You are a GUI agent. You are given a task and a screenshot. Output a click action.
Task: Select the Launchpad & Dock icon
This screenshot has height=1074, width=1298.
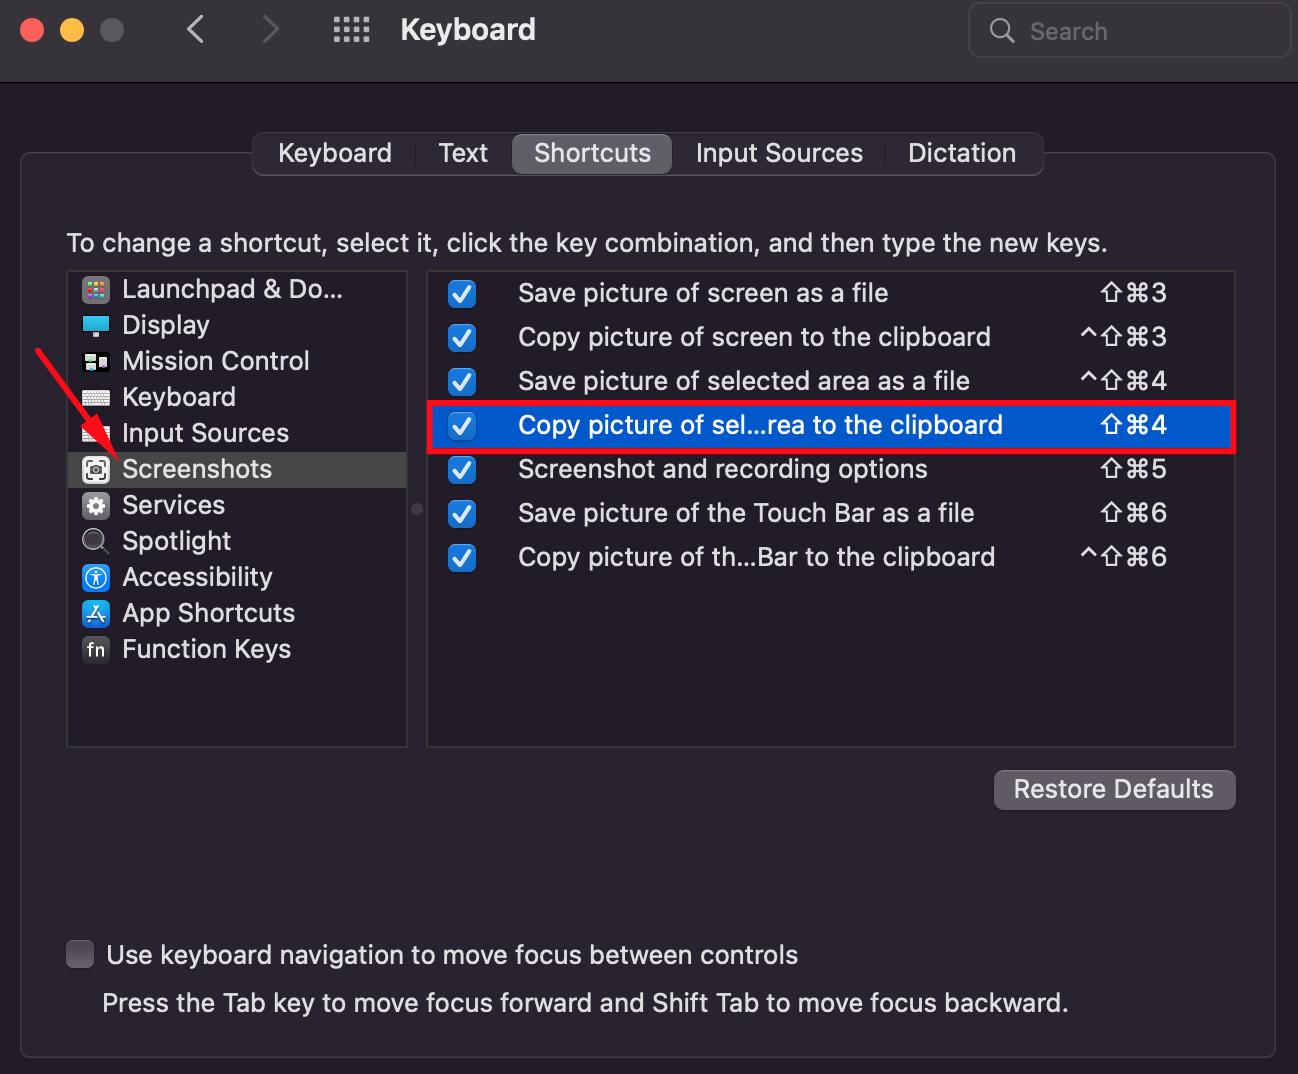(x=95, y=289)
